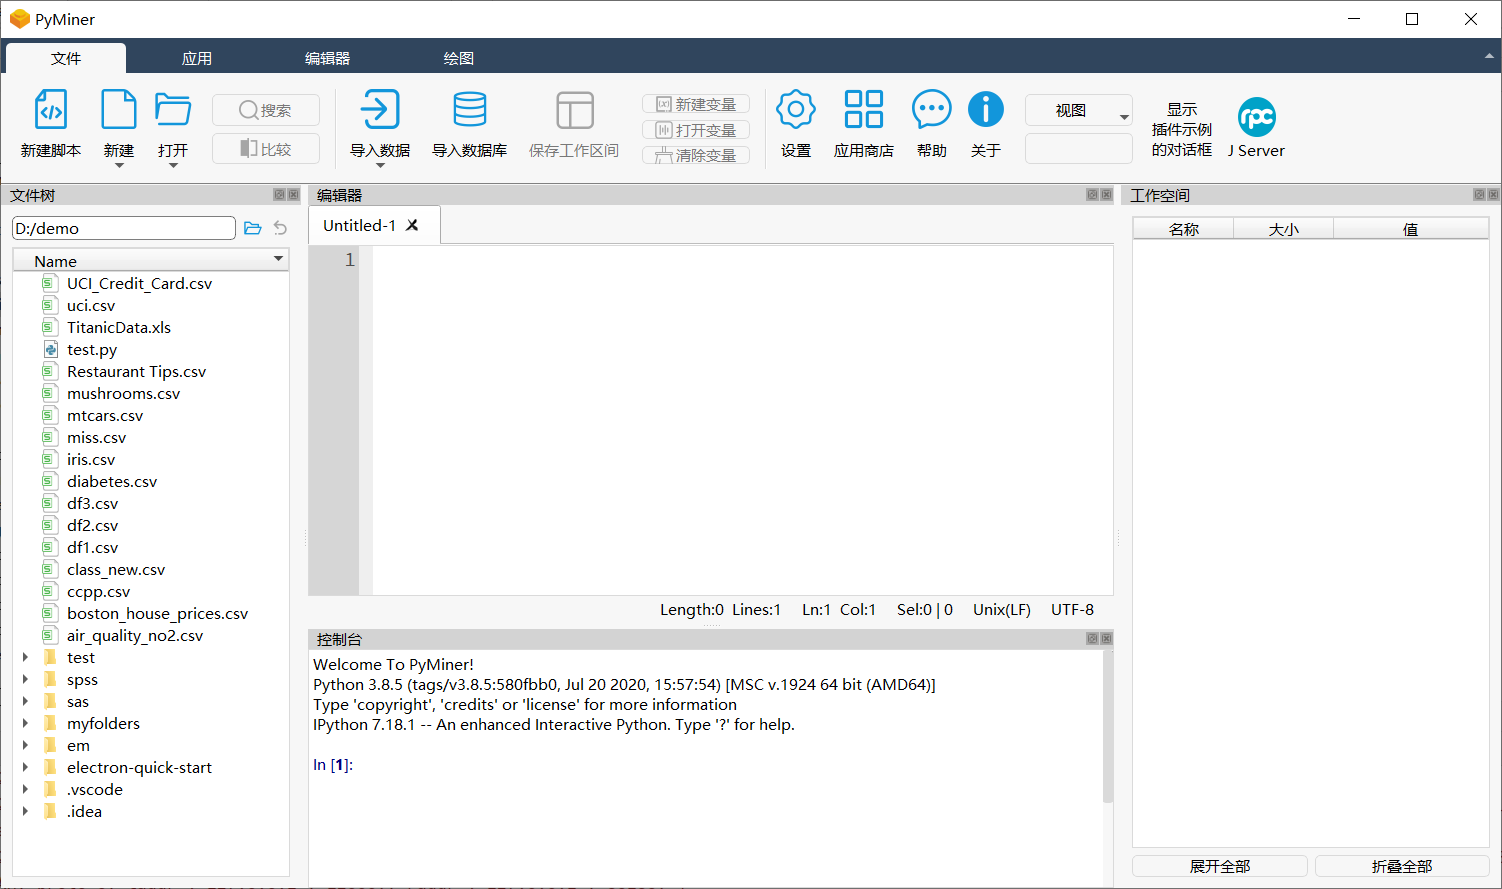1502x889 pixels.
Task: Switch to the 编辑器 ribbon tab
Action: pyautogui.click(x=328, y=58)
